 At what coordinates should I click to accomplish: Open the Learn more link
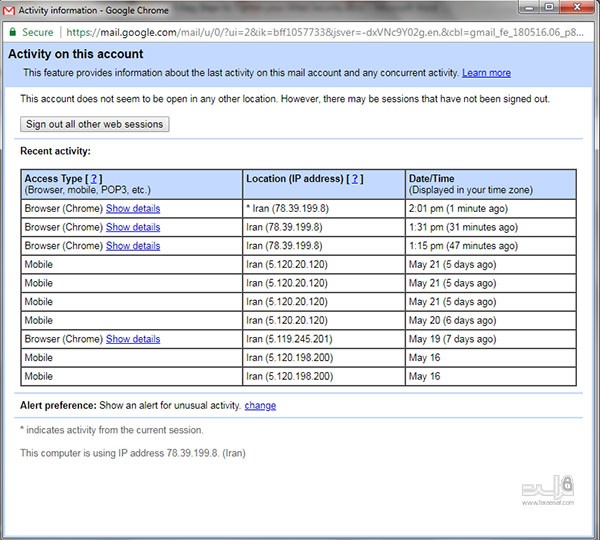pos(486,73)
